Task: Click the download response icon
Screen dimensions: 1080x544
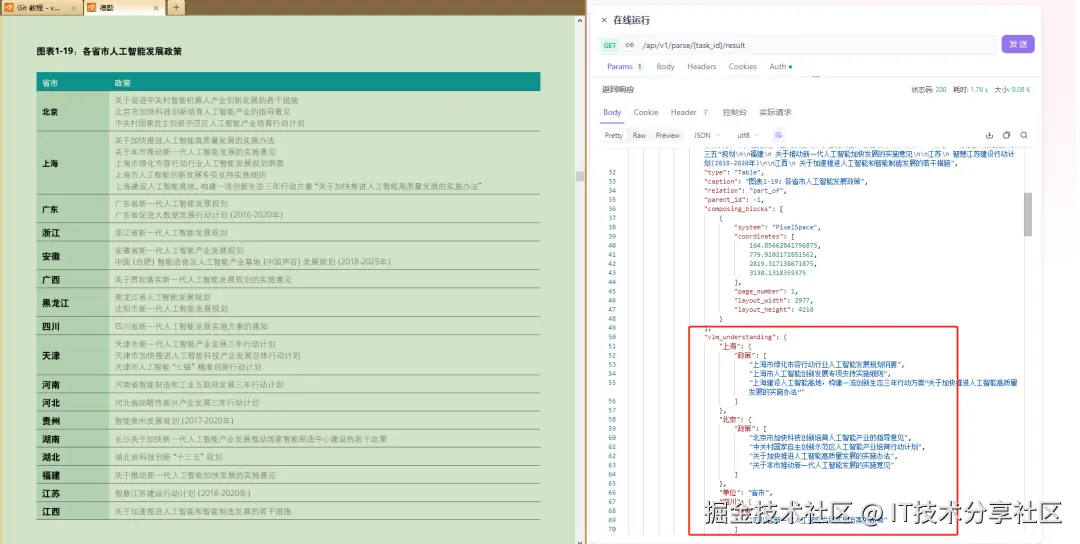Action: pos(990,136)
